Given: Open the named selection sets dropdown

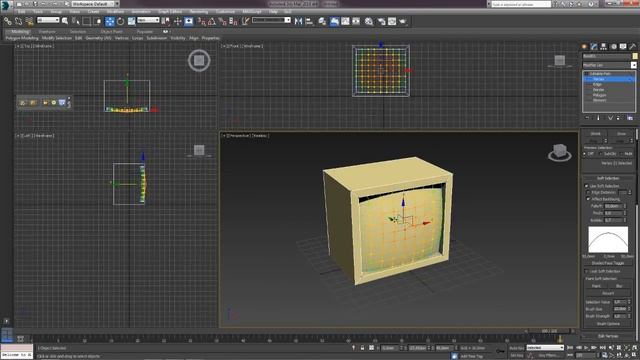Looking at the screenshot, I should pos(271,20).
